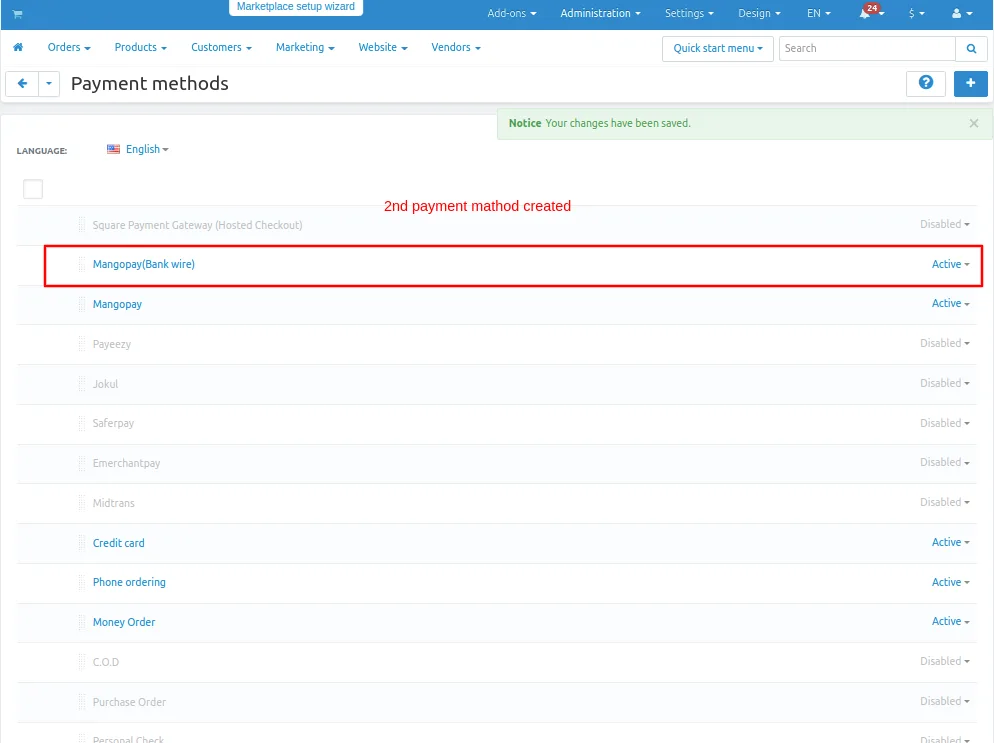Open the Money Order payment method
994x743 pixels.
[x=124, y=623]
